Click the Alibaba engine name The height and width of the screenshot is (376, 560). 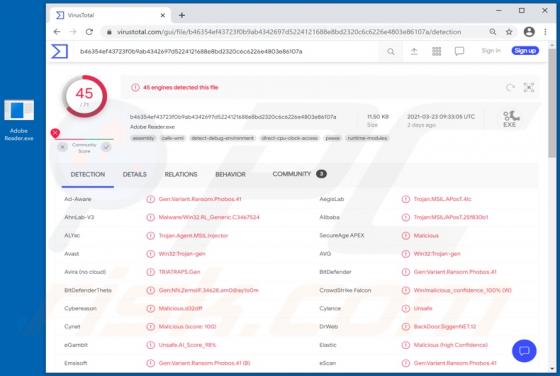[x=329, y=217]
